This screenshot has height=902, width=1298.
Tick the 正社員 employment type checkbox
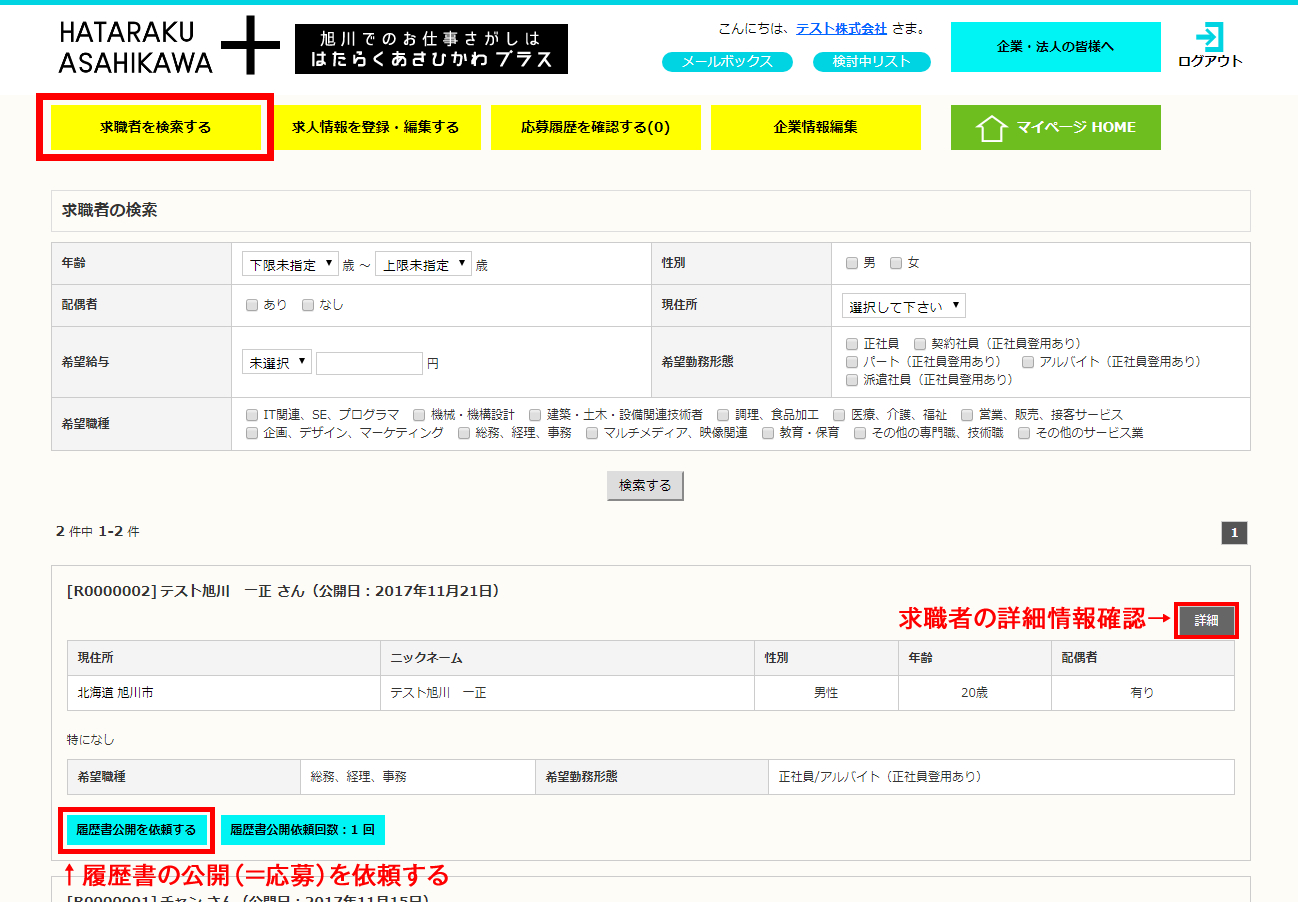click(852, 344)
